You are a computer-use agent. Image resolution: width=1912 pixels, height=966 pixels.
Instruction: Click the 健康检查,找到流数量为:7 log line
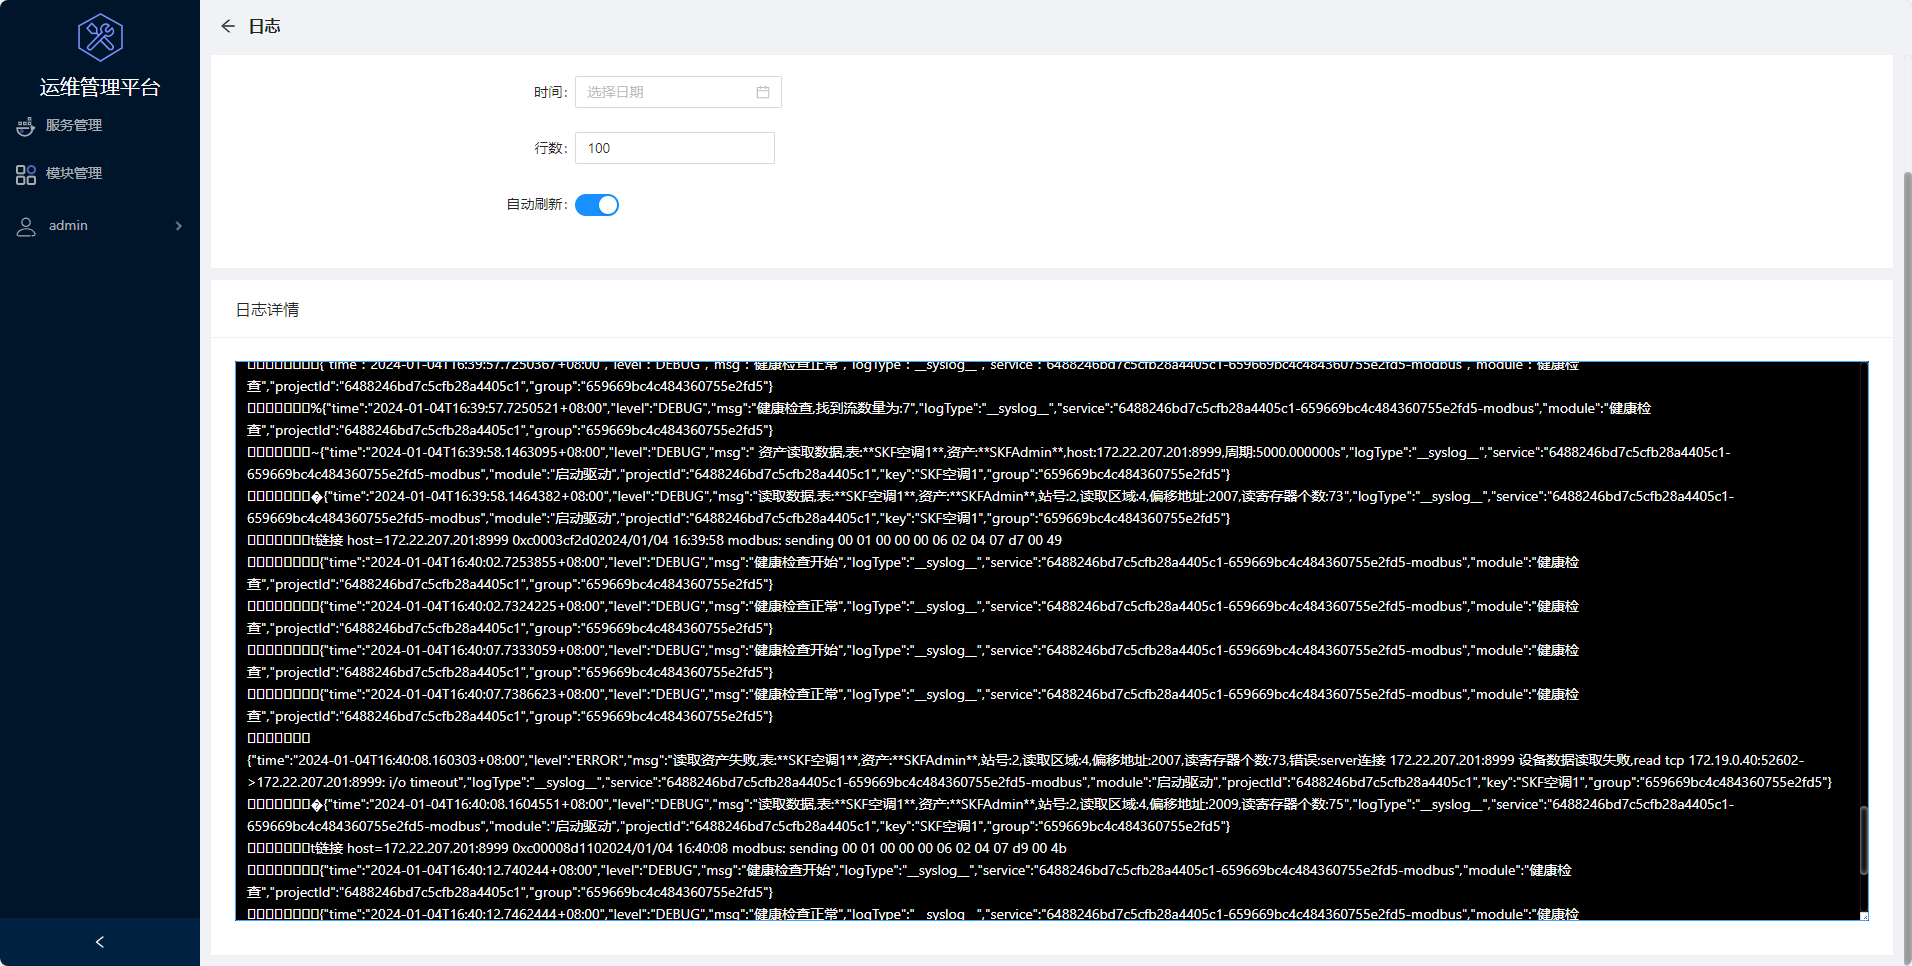tap(949, 419)
